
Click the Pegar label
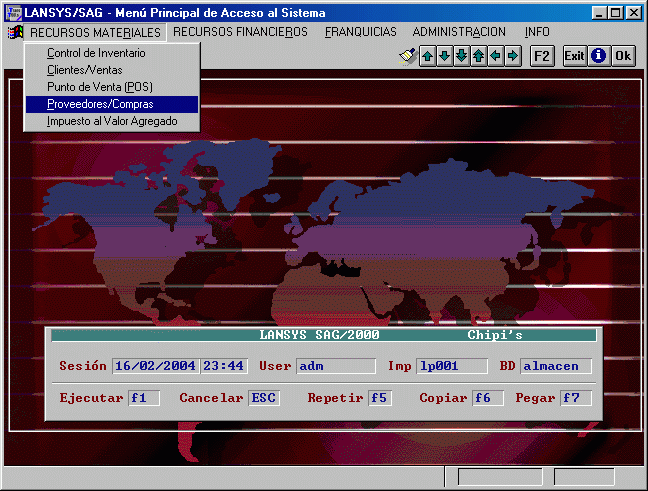click(x=535, y=398)
